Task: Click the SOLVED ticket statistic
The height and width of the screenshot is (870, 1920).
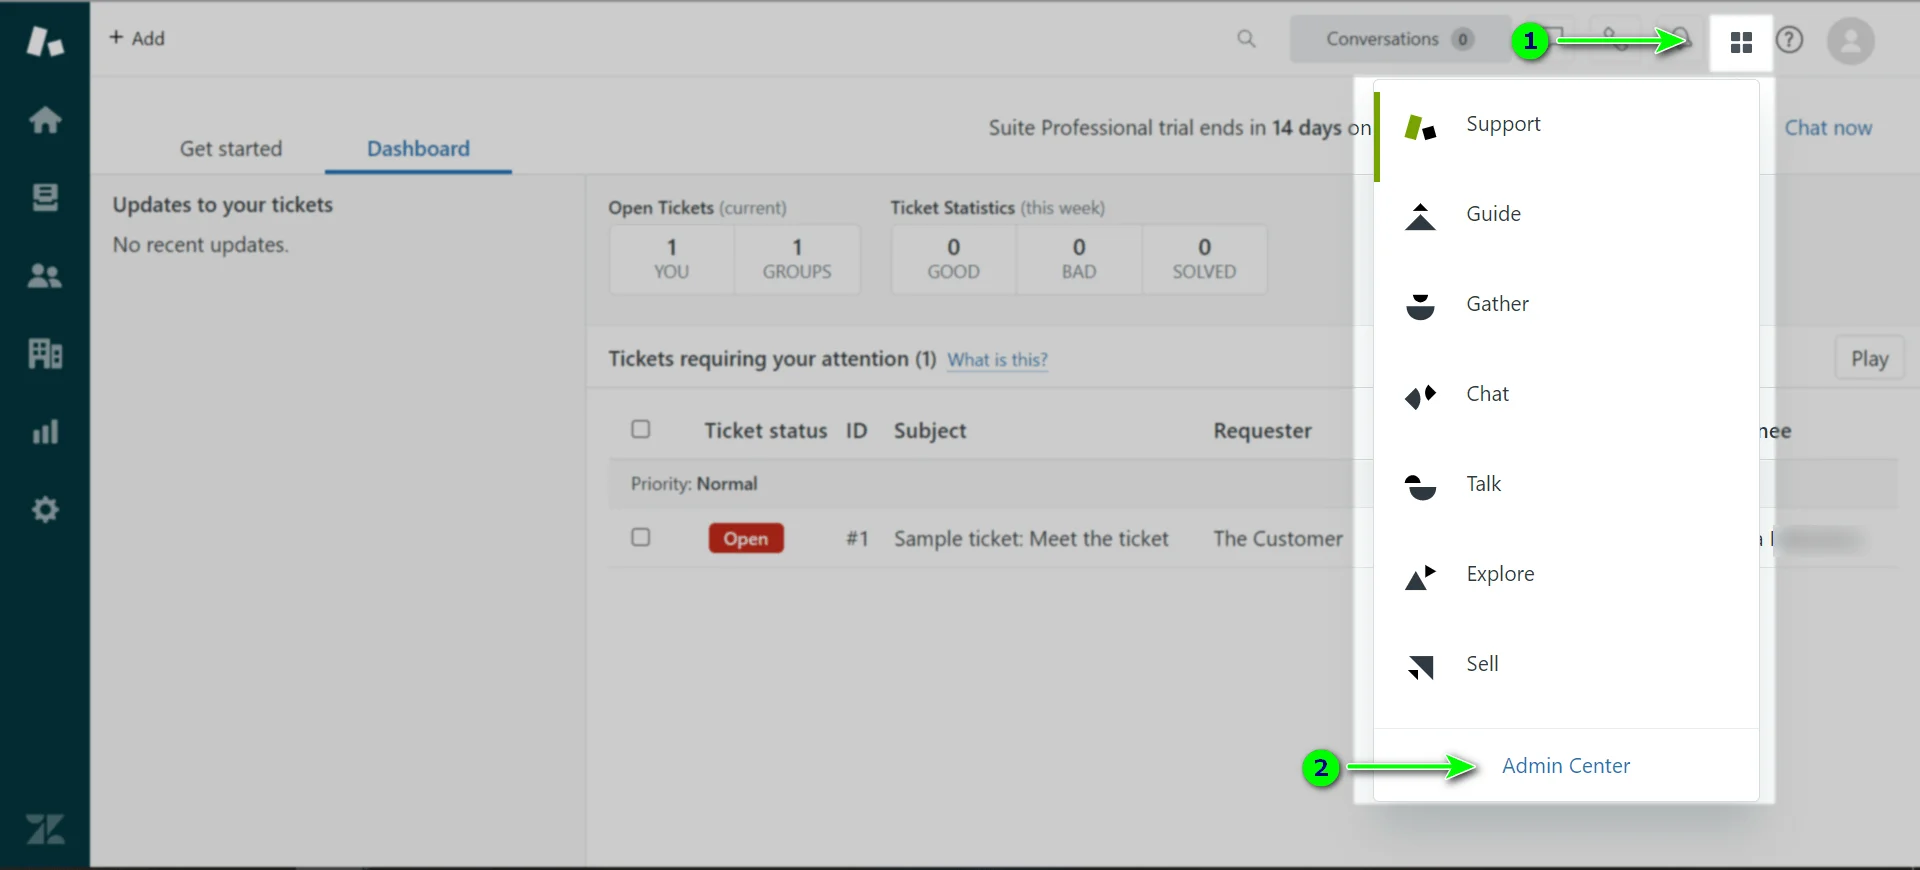Action: [x=1204, y=259]
